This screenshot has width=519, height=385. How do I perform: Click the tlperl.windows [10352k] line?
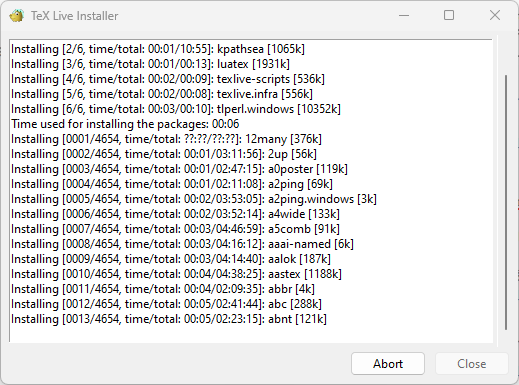pos(176,109)
